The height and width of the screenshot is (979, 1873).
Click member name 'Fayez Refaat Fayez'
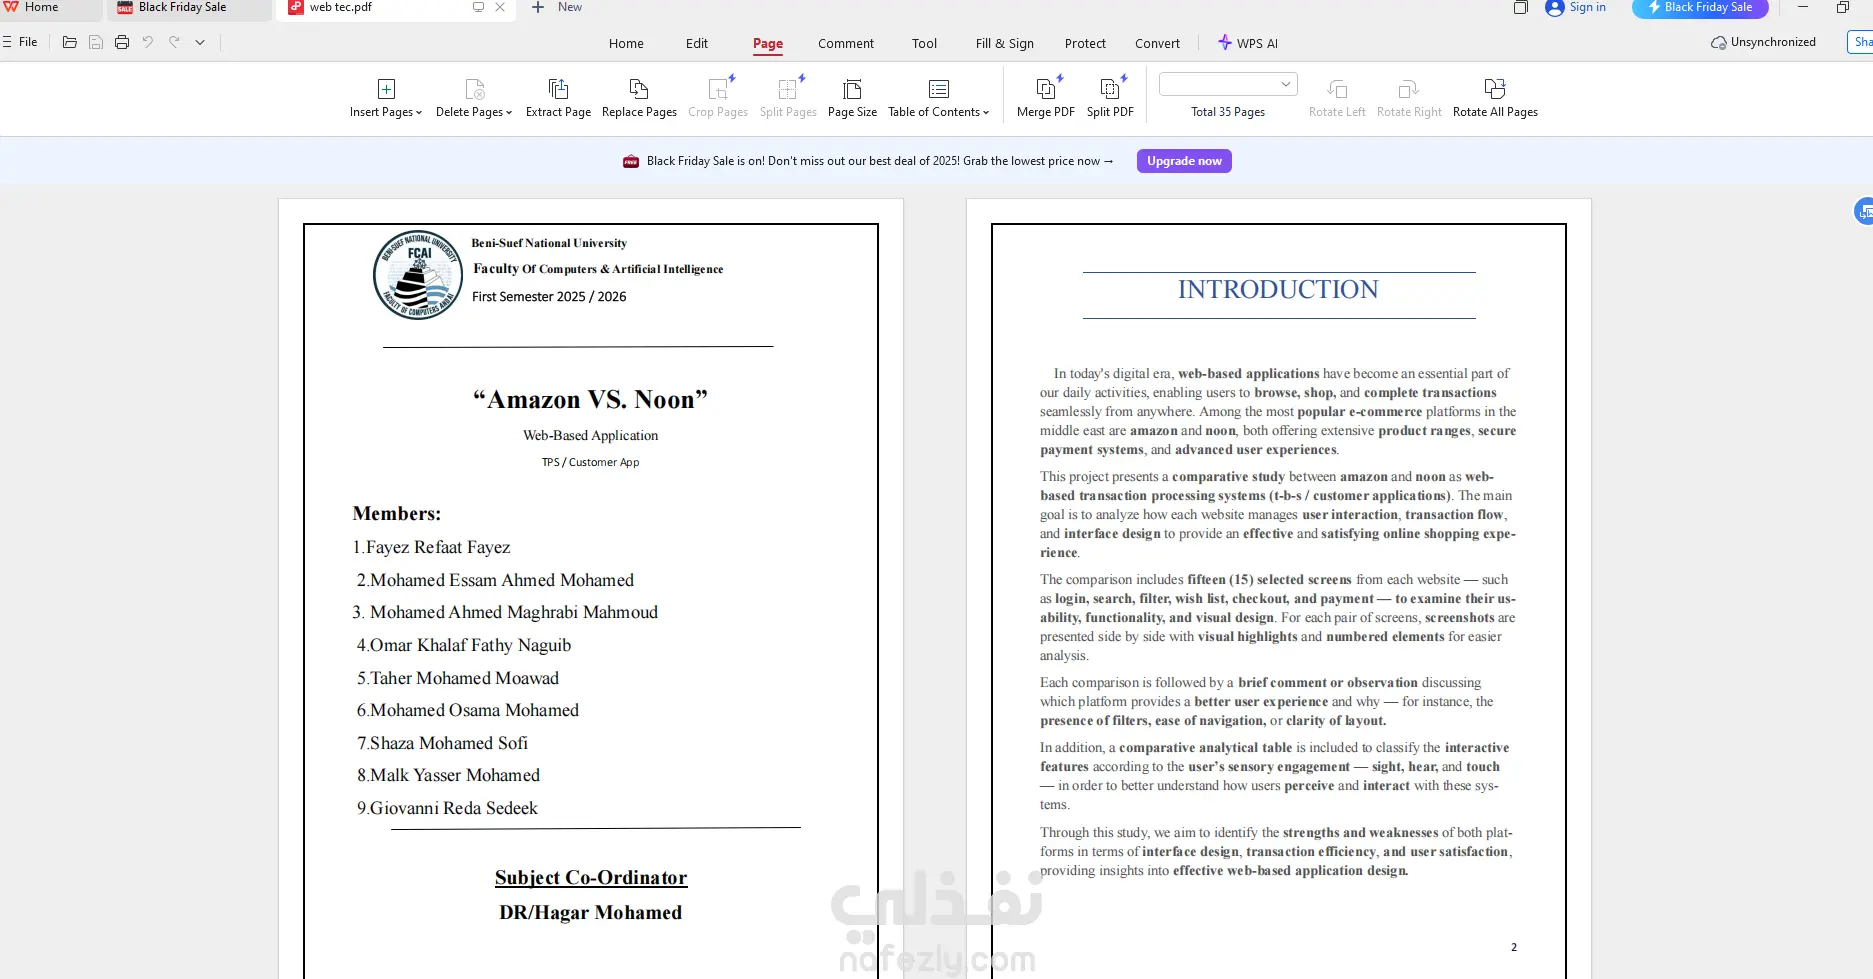[438, 548]
